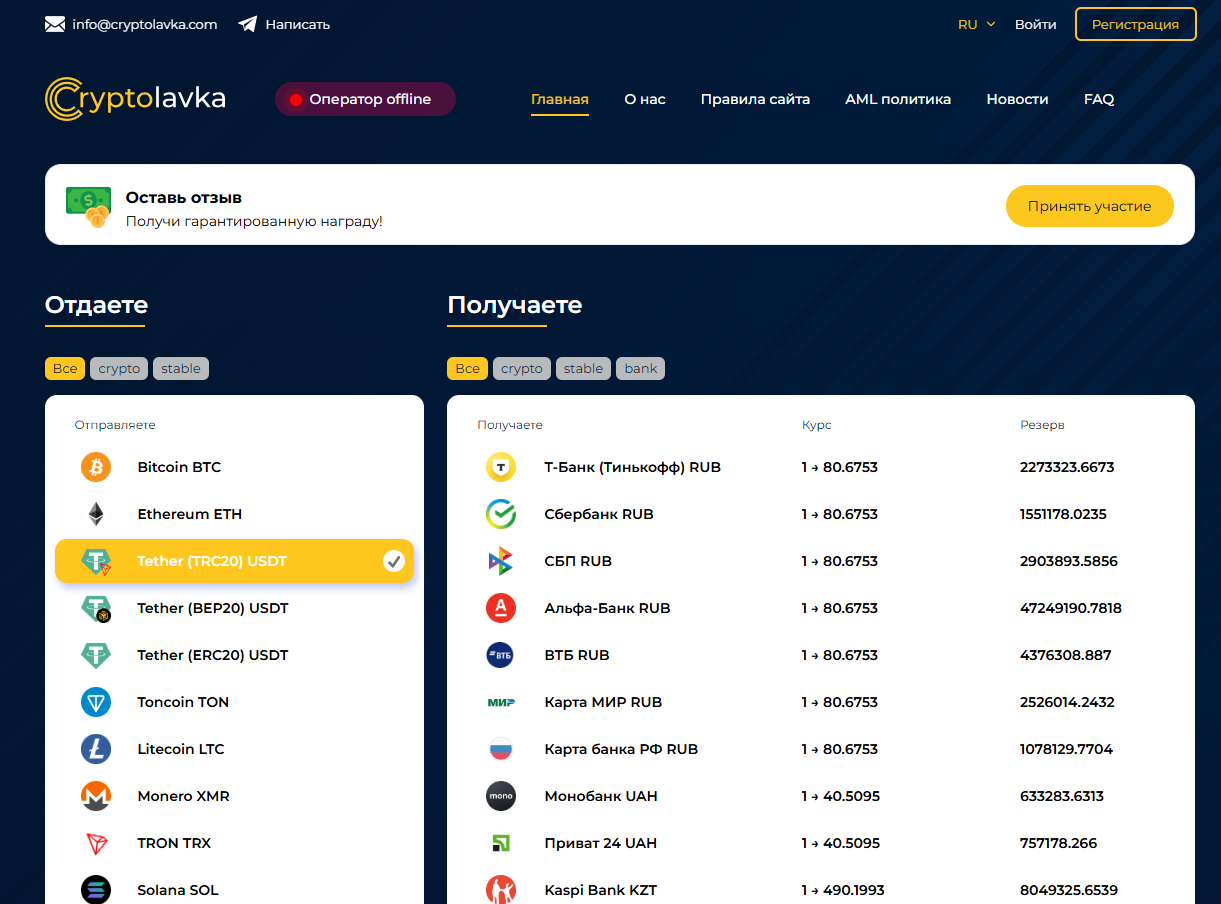1221x904 pixels.
Task: Click the Toncoin TON icon
Action: pyautogui.click(x=96, y=702)
